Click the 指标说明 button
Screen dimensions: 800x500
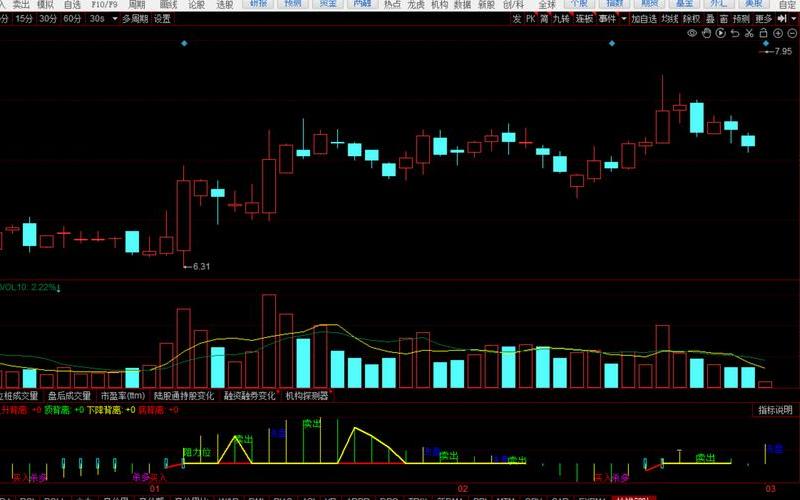pyautogui.click(x=775, y=410)
